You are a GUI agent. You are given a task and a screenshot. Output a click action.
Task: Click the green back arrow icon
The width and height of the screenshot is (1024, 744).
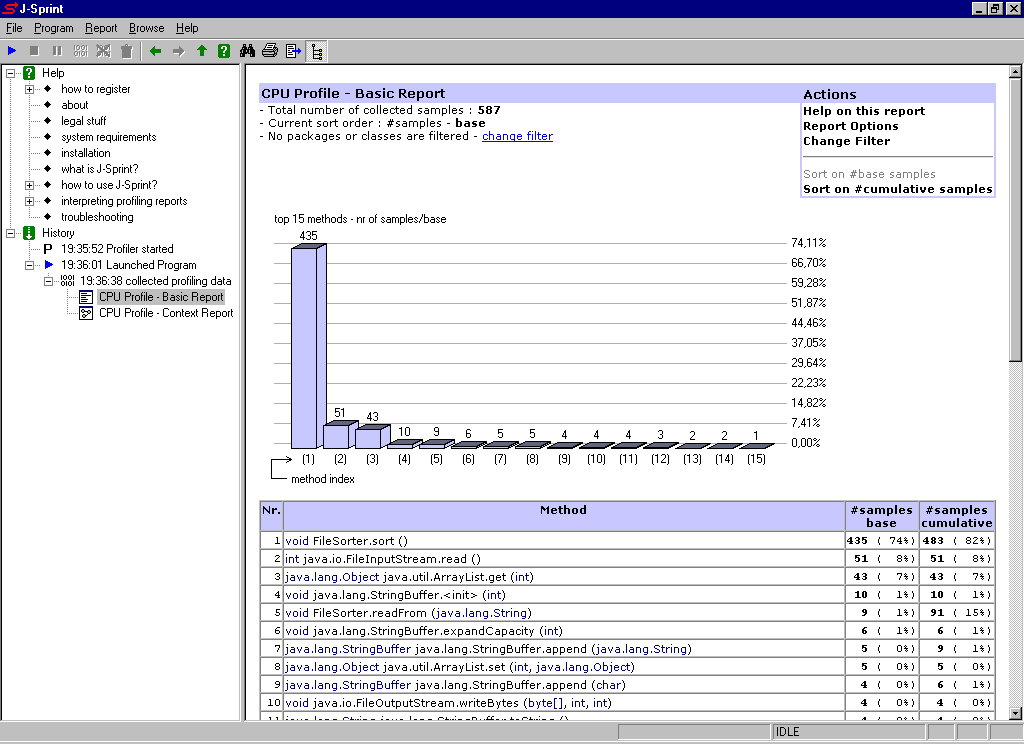pos(155,51)
